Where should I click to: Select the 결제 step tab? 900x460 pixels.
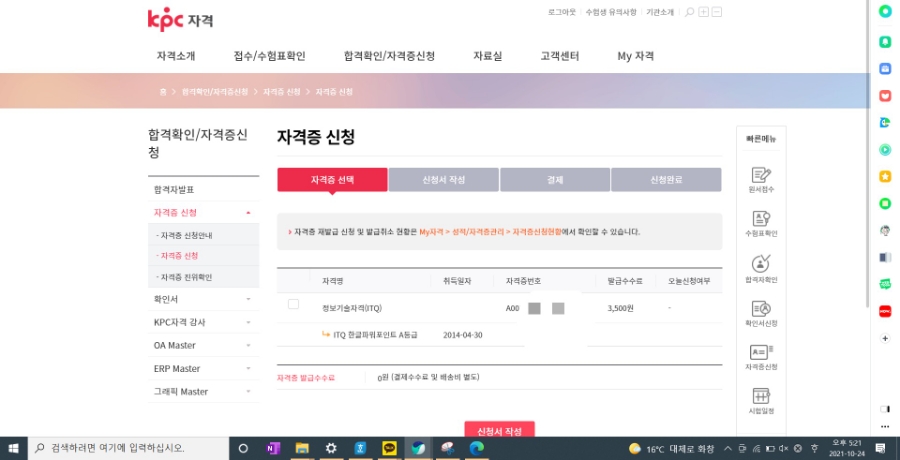(x=555, y=180)
